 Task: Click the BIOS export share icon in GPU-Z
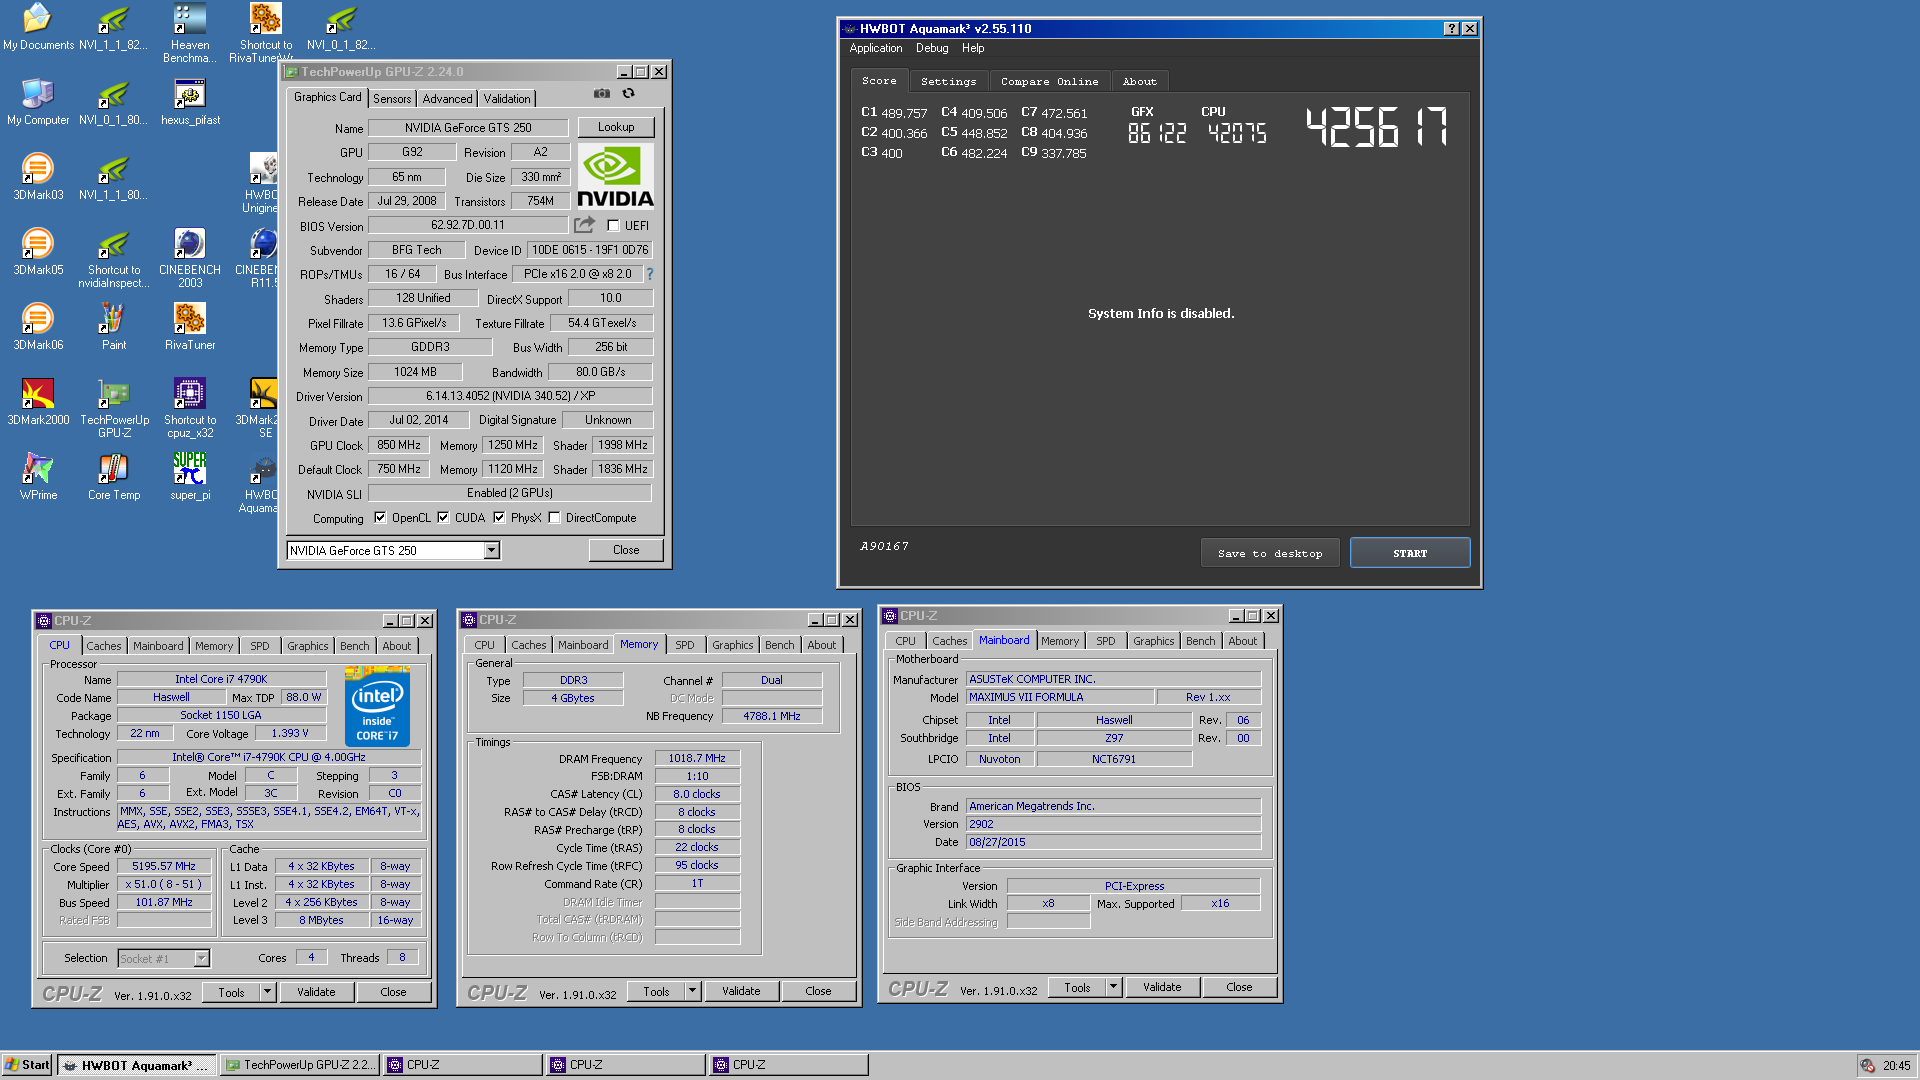click(585, 225)
